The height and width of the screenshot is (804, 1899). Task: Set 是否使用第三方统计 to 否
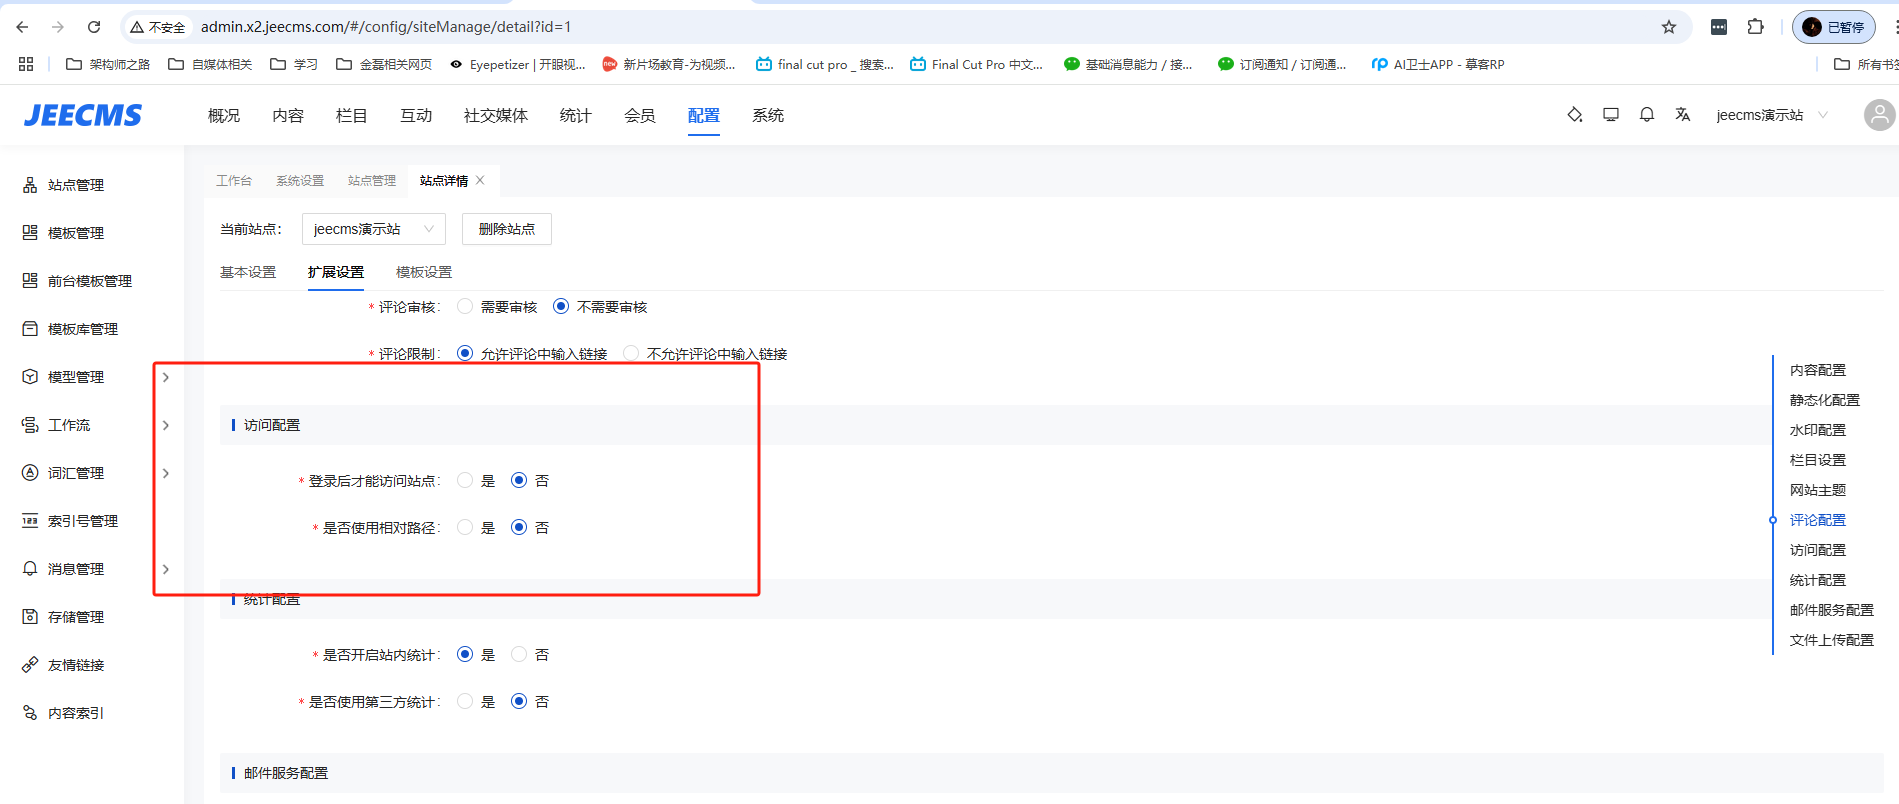click(x=519, y=702)
